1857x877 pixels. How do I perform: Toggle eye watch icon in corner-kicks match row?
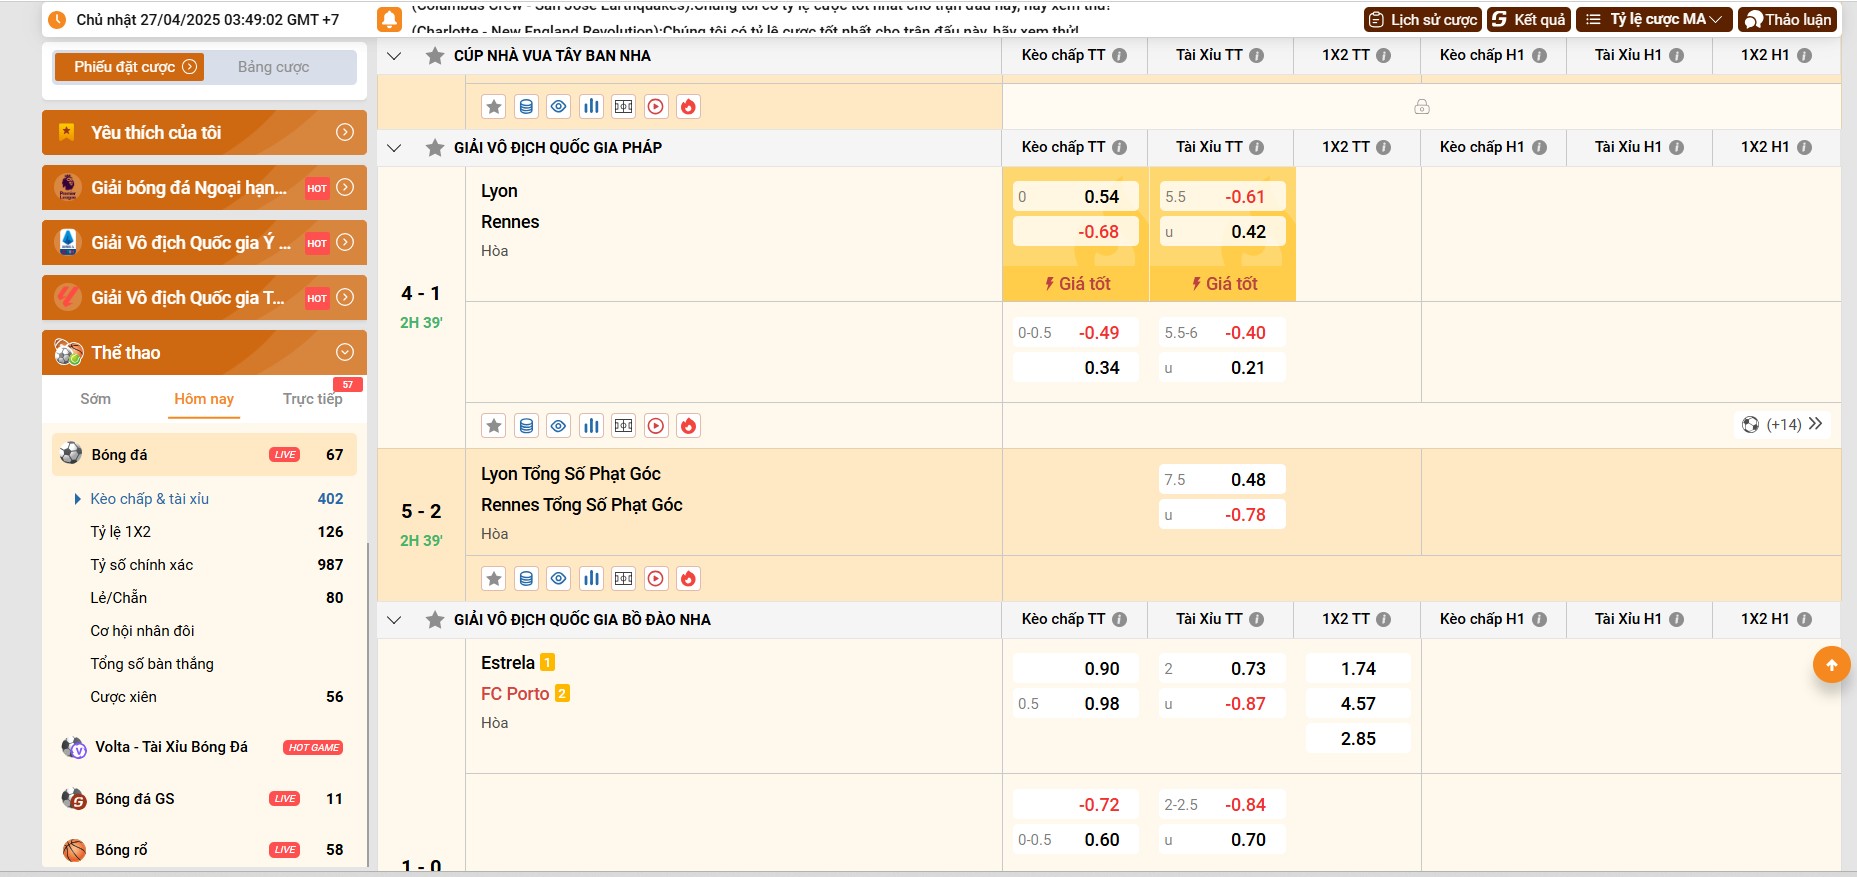pos(559,579)
